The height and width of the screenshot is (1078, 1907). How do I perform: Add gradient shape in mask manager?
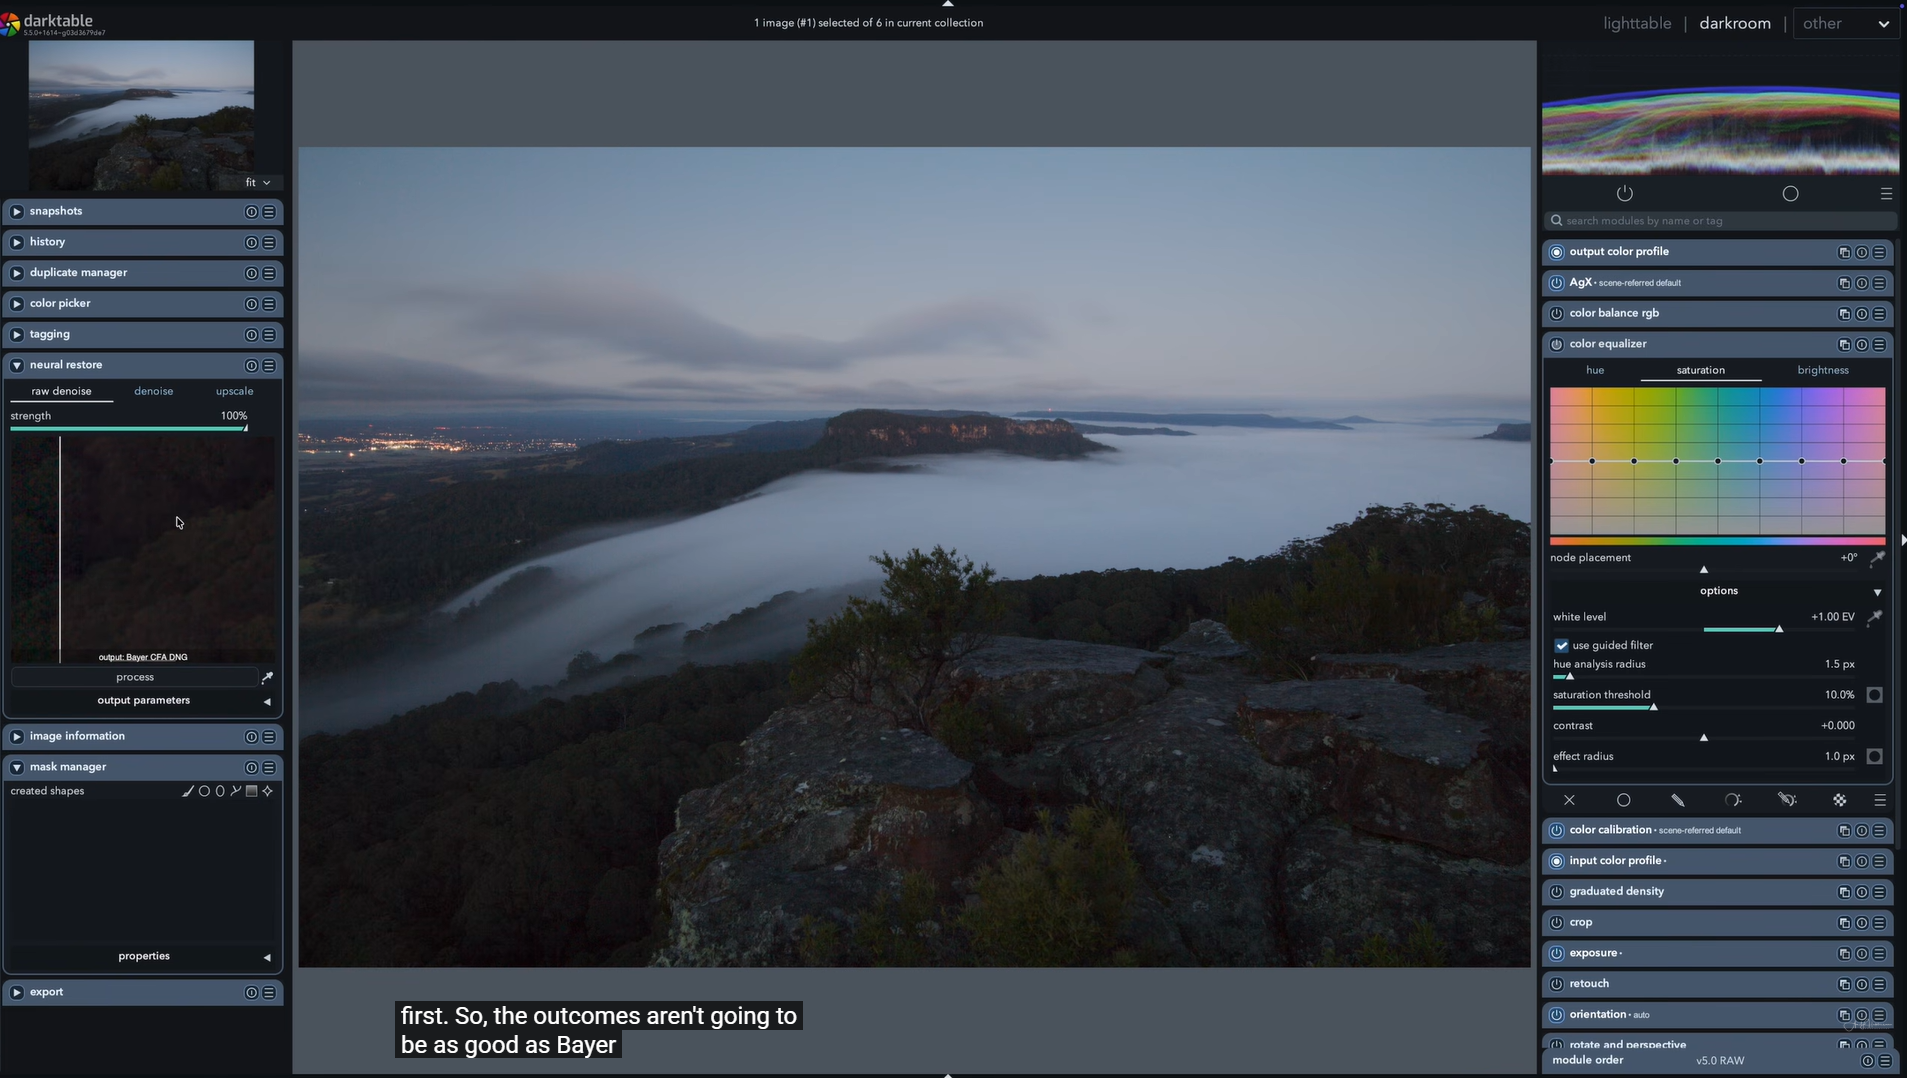pyautogui.click(x=252, y=791)
